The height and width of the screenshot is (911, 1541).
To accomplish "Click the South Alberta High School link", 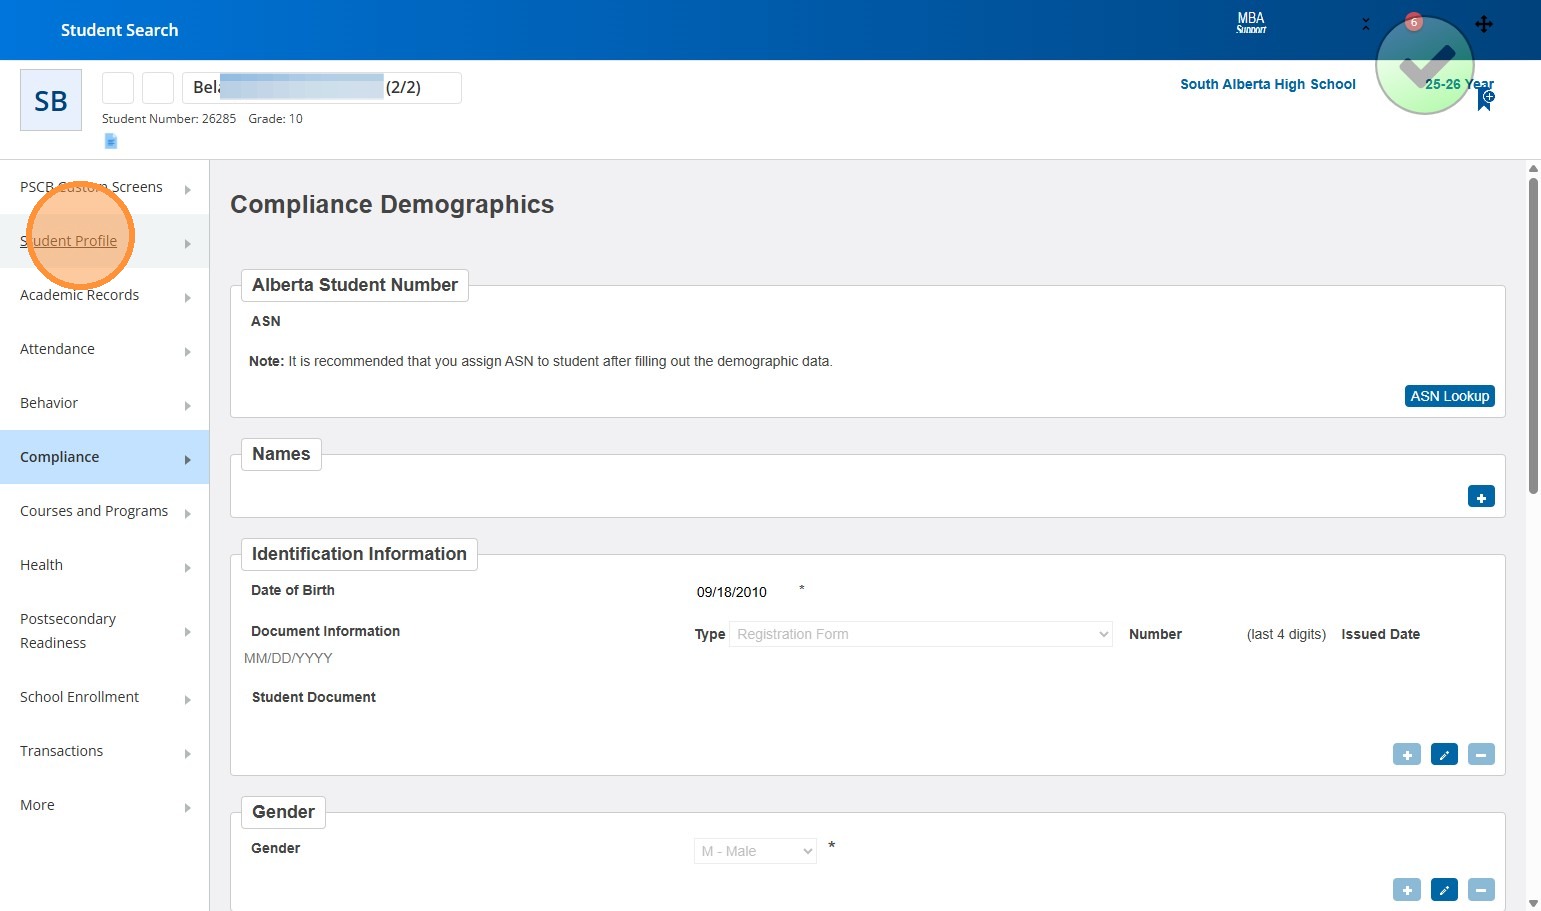I will [x=1267, y=84].
